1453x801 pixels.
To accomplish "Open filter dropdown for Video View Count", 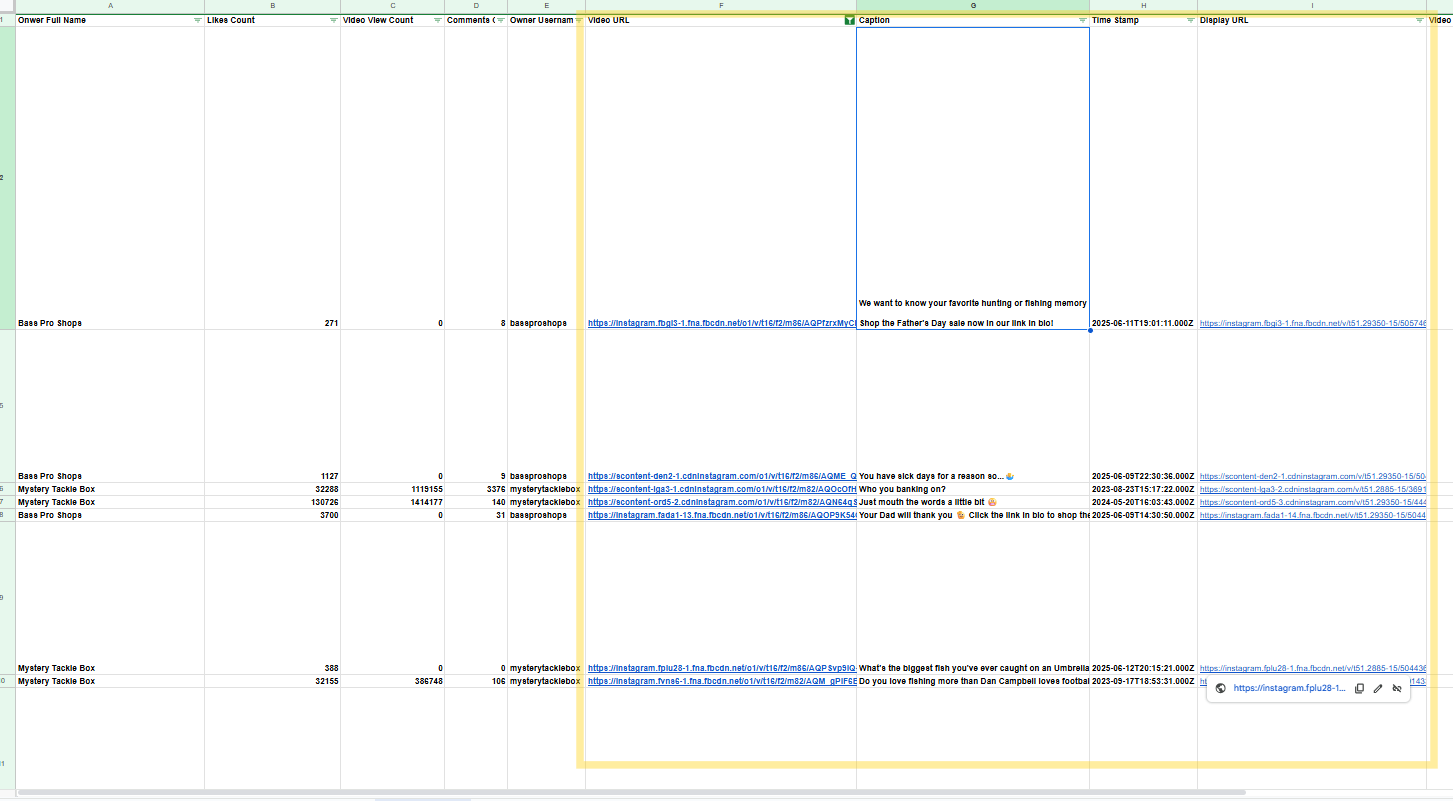I will [437, 20].
